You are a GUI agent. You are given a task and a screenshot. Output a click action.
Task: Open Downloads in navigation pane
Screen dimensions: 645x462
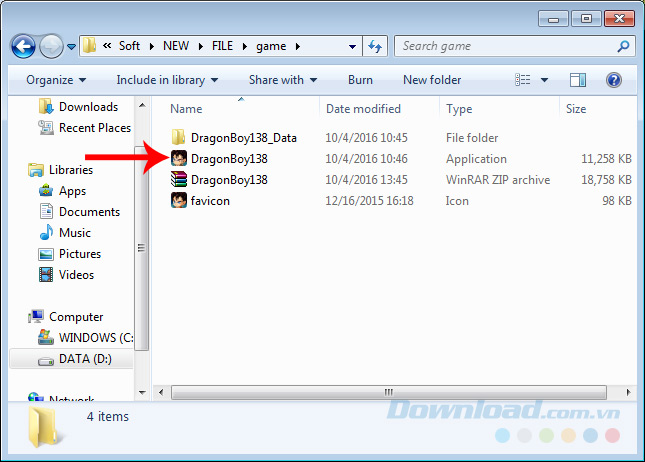click(88, 107)
